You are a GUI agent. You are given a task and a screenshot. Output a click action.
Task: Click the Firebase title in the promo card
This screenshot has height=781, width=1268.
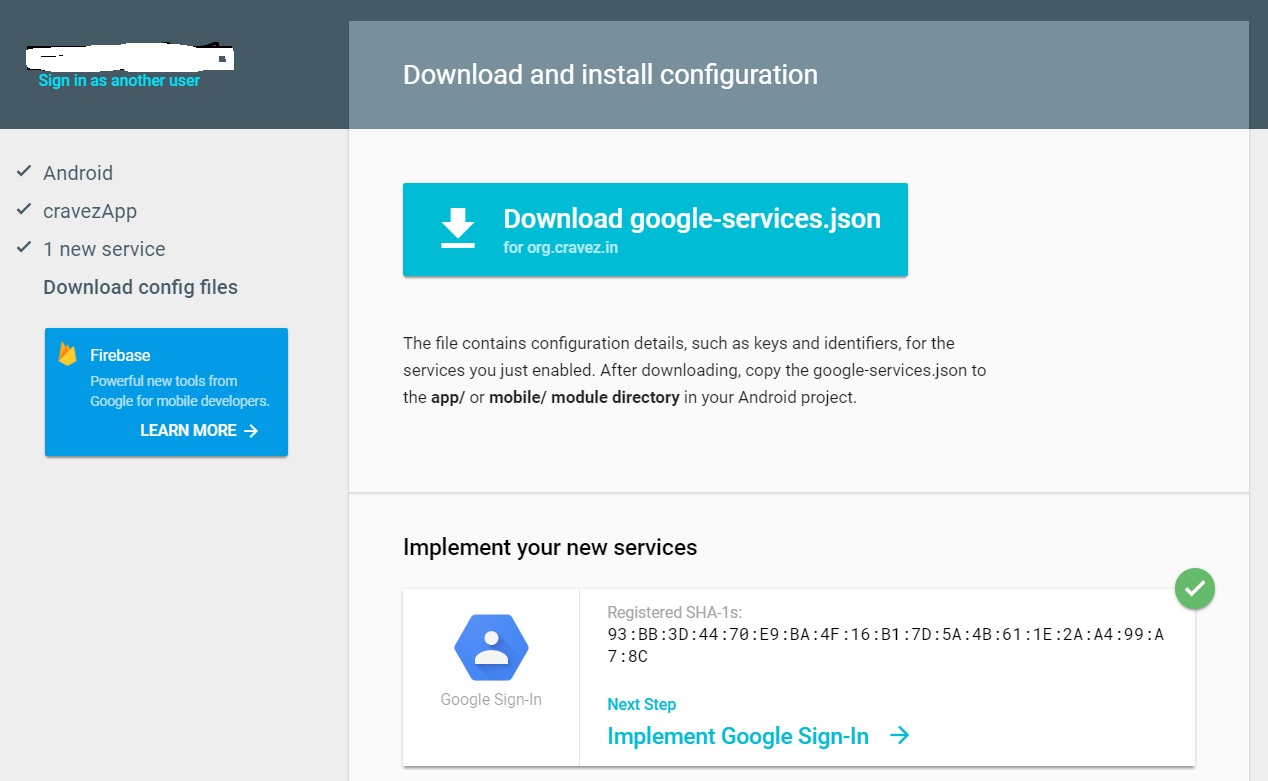click(x=120, y=355)
